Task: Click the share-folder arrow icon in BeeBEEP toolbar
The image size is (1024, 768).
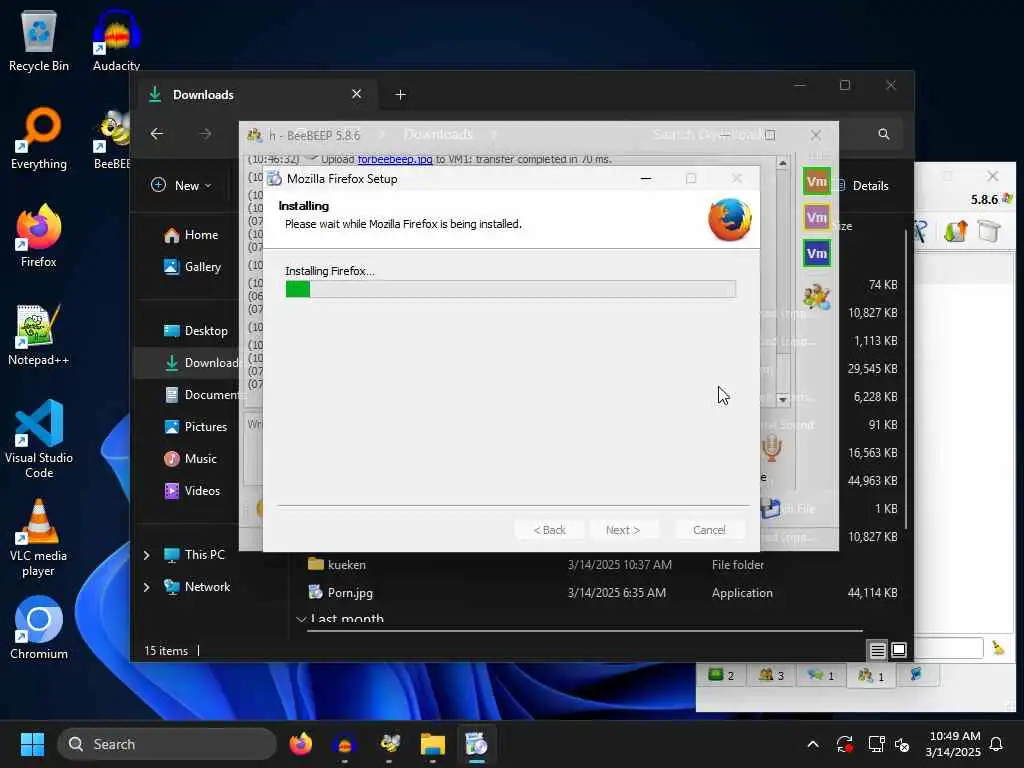Action: (x=955, y=231)
